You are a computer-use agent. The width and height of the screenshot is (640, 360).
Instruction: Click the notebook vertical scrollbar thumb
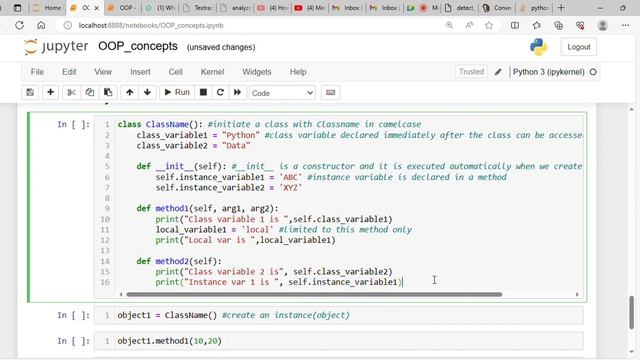[631, 312]
